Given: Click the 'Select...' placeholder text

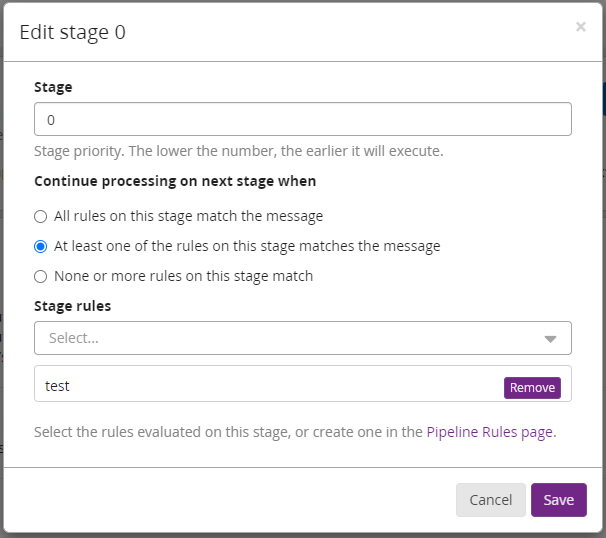Looking at the screenshot, I should click(x=74, y=338).
